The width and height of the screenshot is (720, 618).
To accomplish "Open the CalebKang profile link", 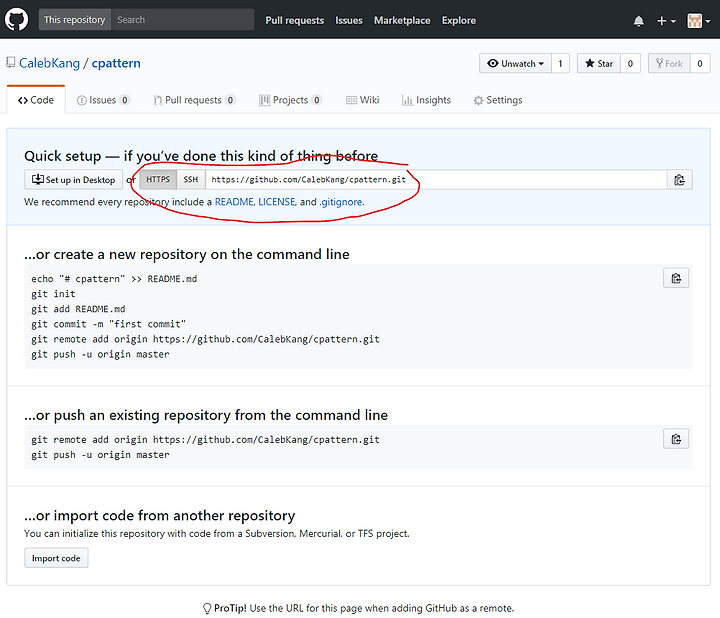I will pos(49,63).
